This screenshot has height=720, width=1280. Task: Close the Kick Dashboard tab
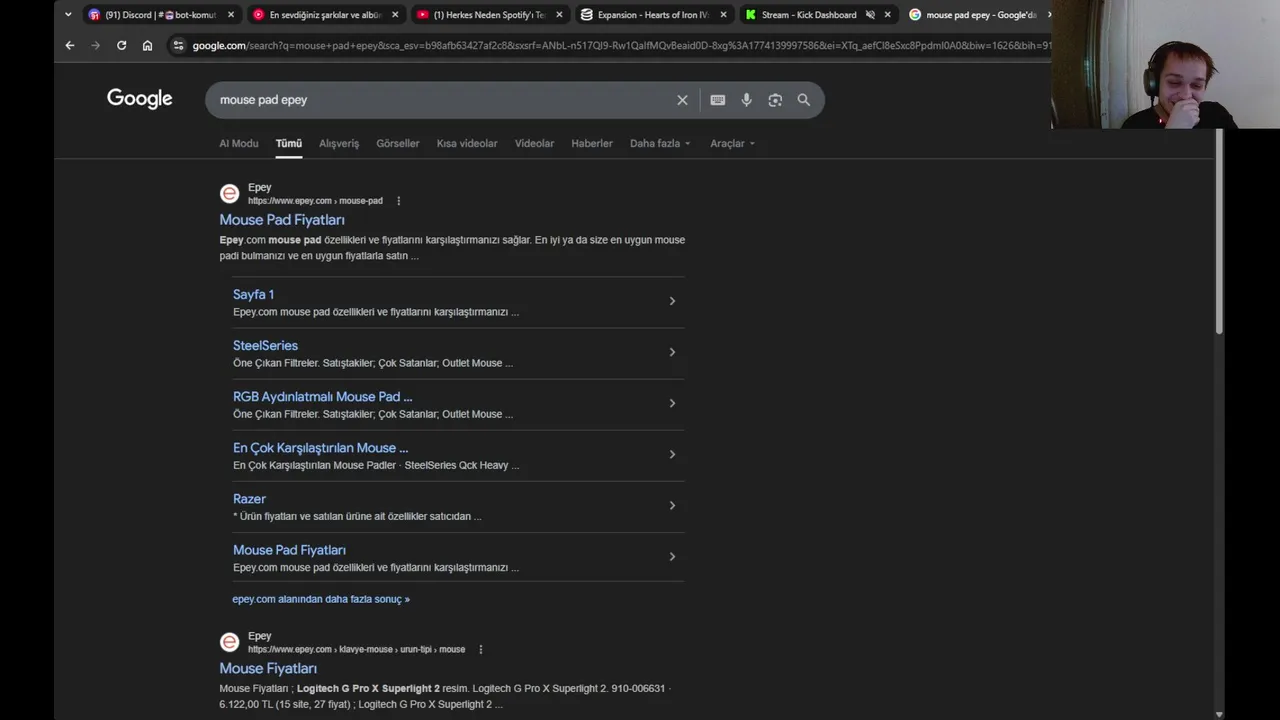[x=887, y=15]
